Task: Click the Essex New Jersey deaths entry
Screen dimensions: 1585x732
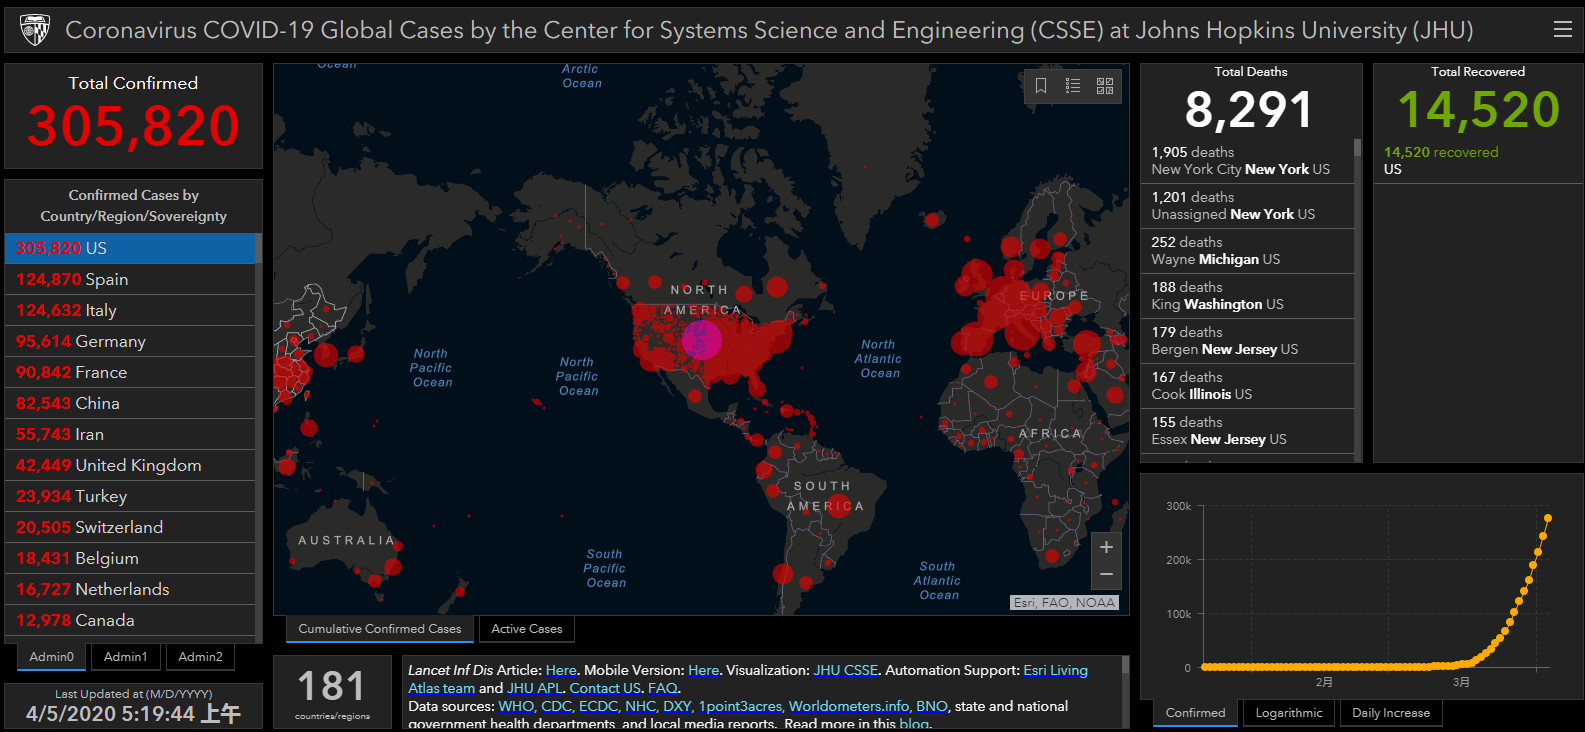Action: 1247,431
